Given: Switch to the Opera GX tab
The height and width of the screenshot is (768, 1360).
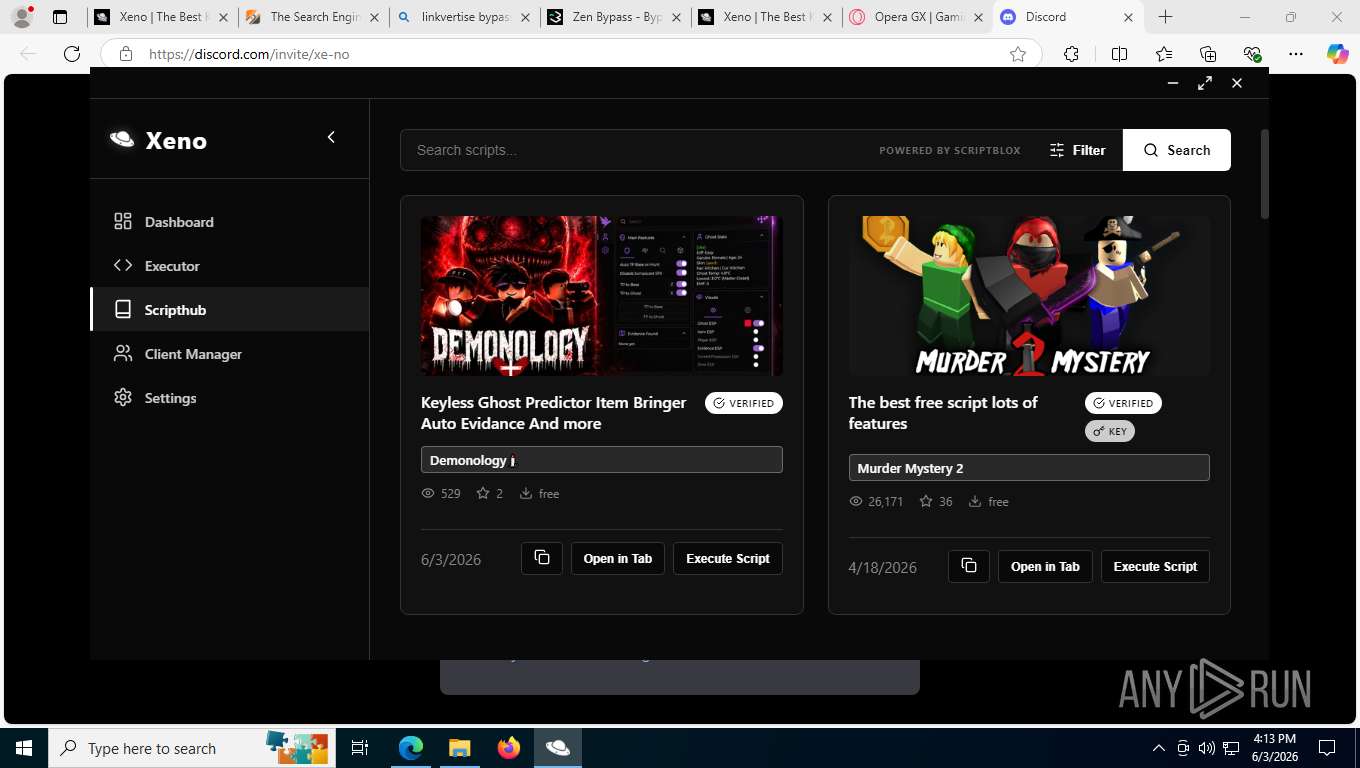Looking at the screenshot, I should [918, 17].
